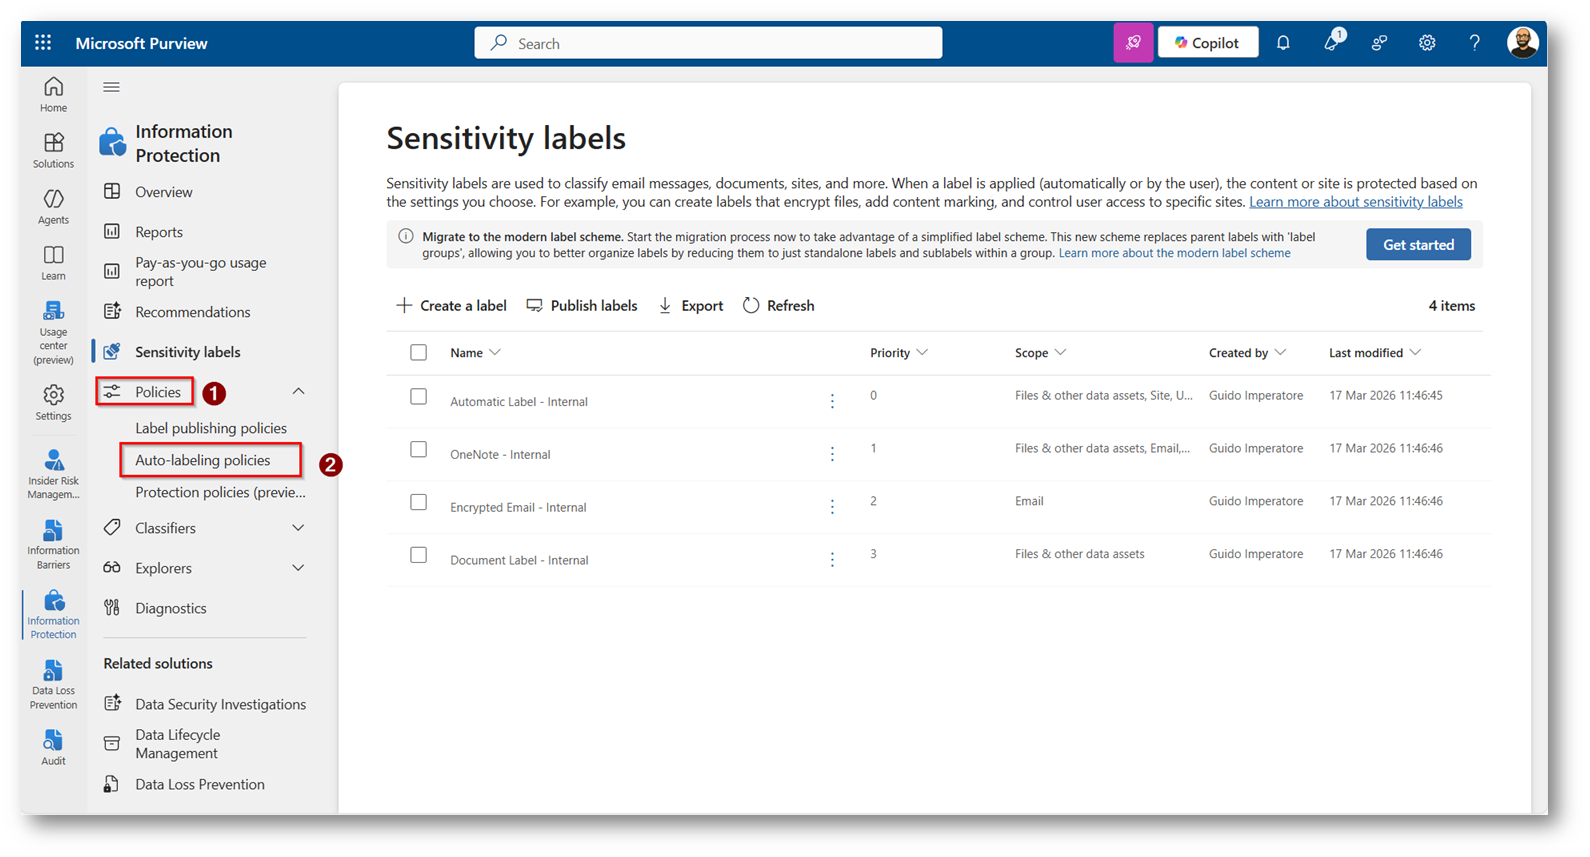The image size is (1590, 857).
Task: Expand the Classifiers section
Action: [298, 528]
